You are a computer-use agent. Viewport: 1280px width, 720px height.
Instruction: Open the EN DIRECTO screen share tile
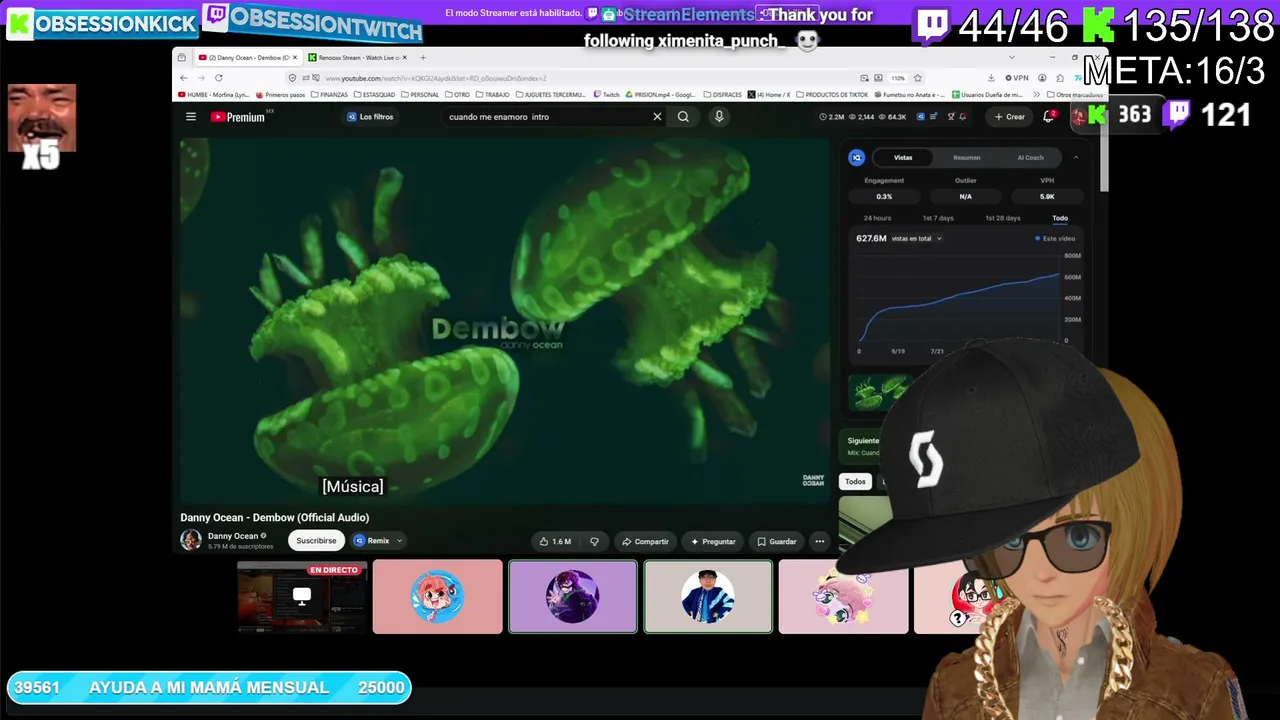(x=302, y=597)
